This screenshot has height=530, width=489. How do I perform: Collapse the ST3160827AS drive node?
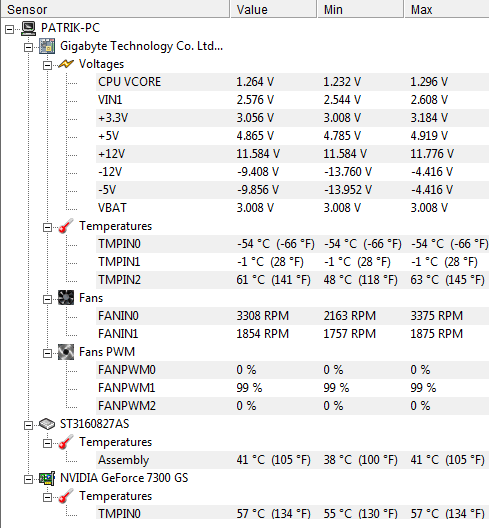point(28,425)
